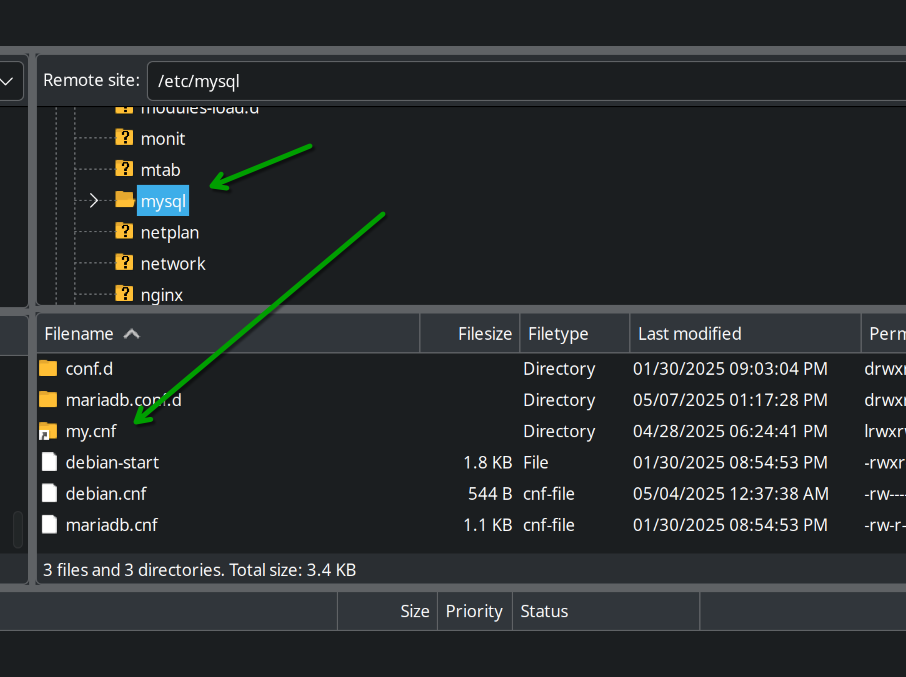Expand the mysql tree node
Viewport: 906px width, 677px height.
click(x=94, y=200)
